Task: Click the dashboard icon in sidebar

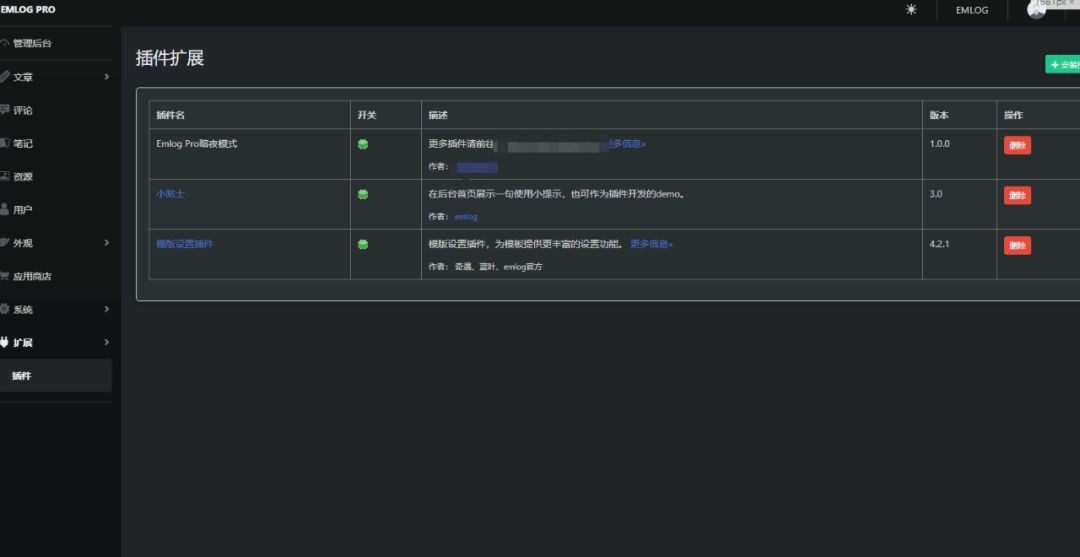Action: [x=5, y=44]
